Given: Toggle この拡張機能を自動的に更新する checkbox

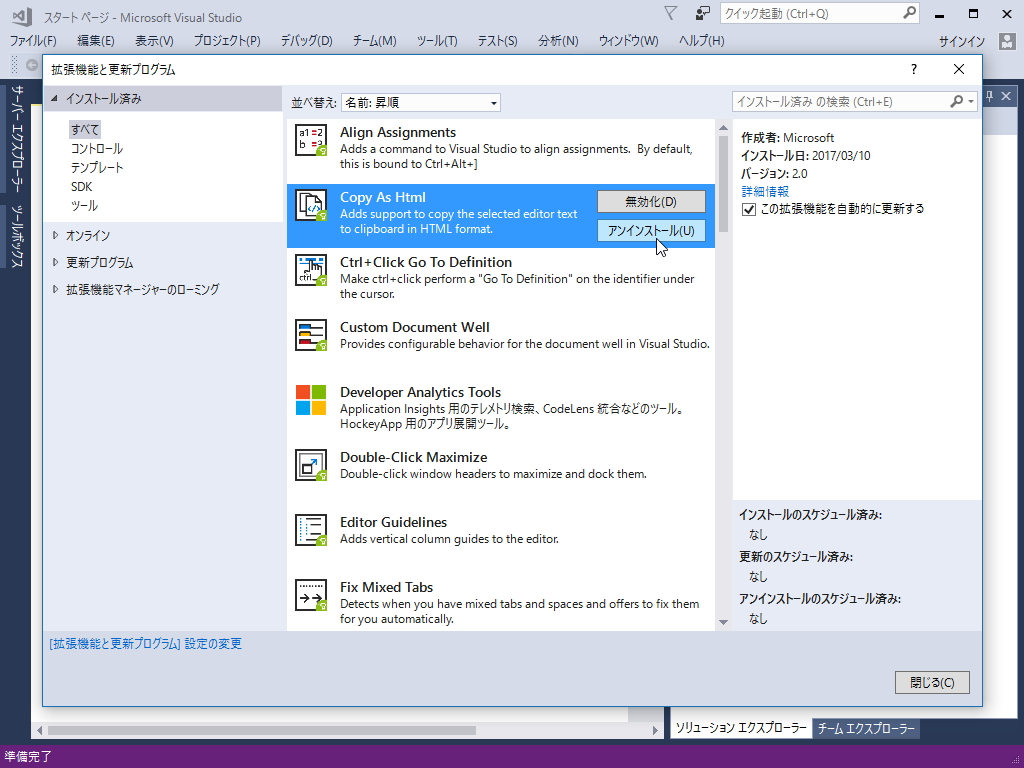Looking at the screenshot, I should pos(749,210).
